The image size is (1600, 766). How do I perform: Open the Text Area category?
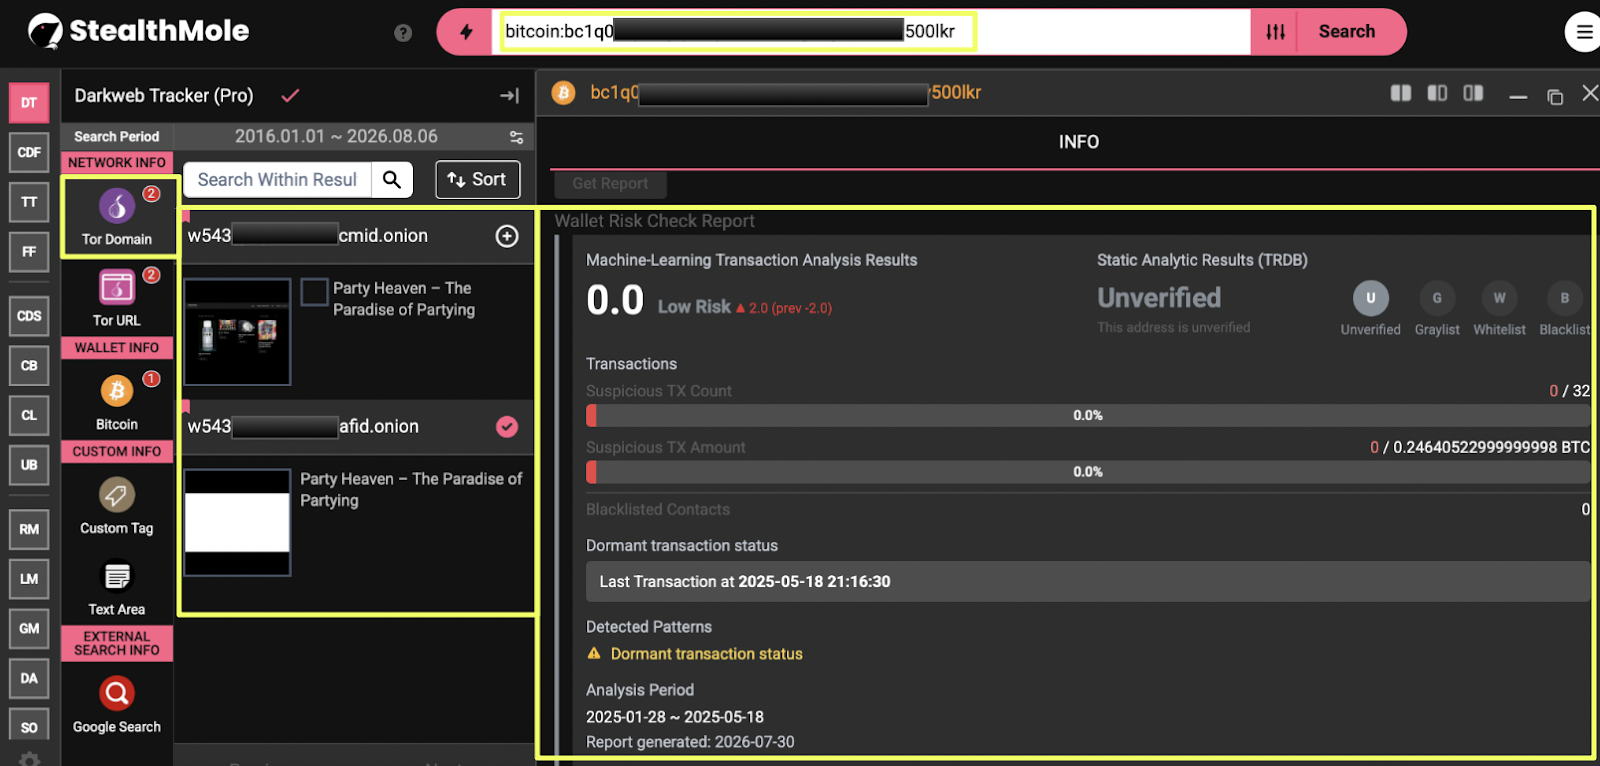117,588
